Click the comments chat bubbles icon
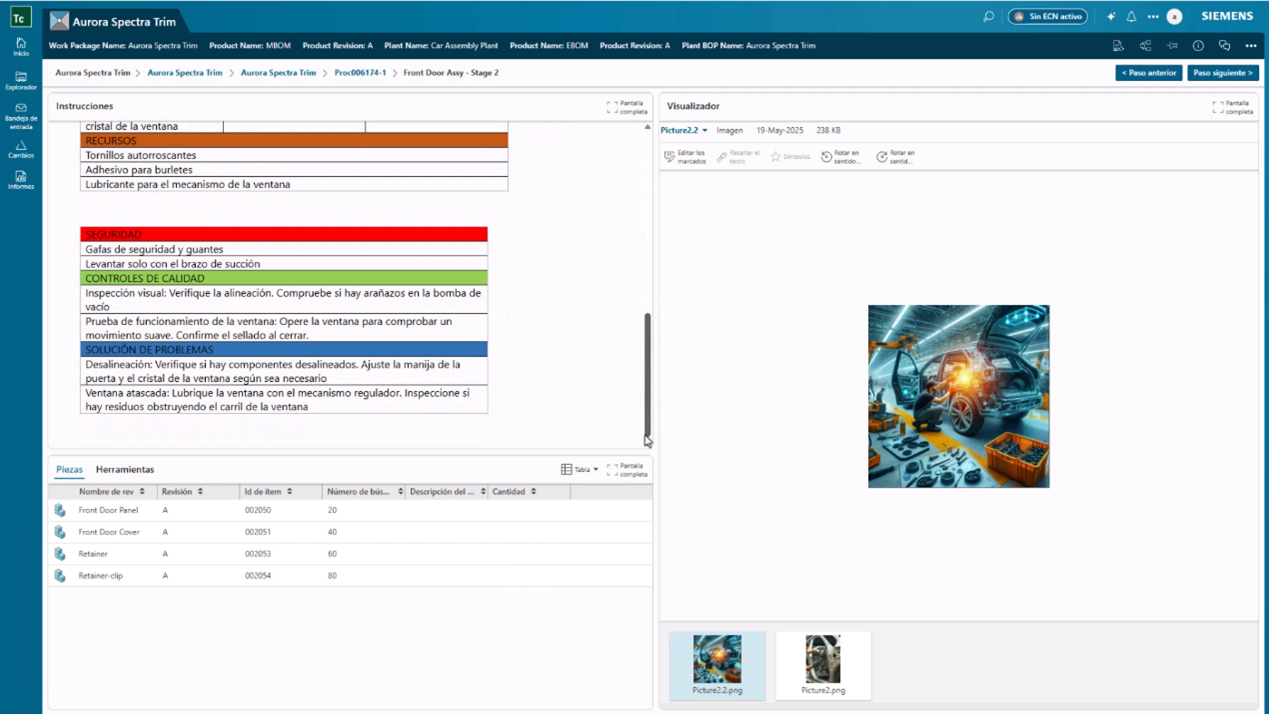Image resolution: width=1269 pixels, height=714 pixels. tap(1224, 45)
